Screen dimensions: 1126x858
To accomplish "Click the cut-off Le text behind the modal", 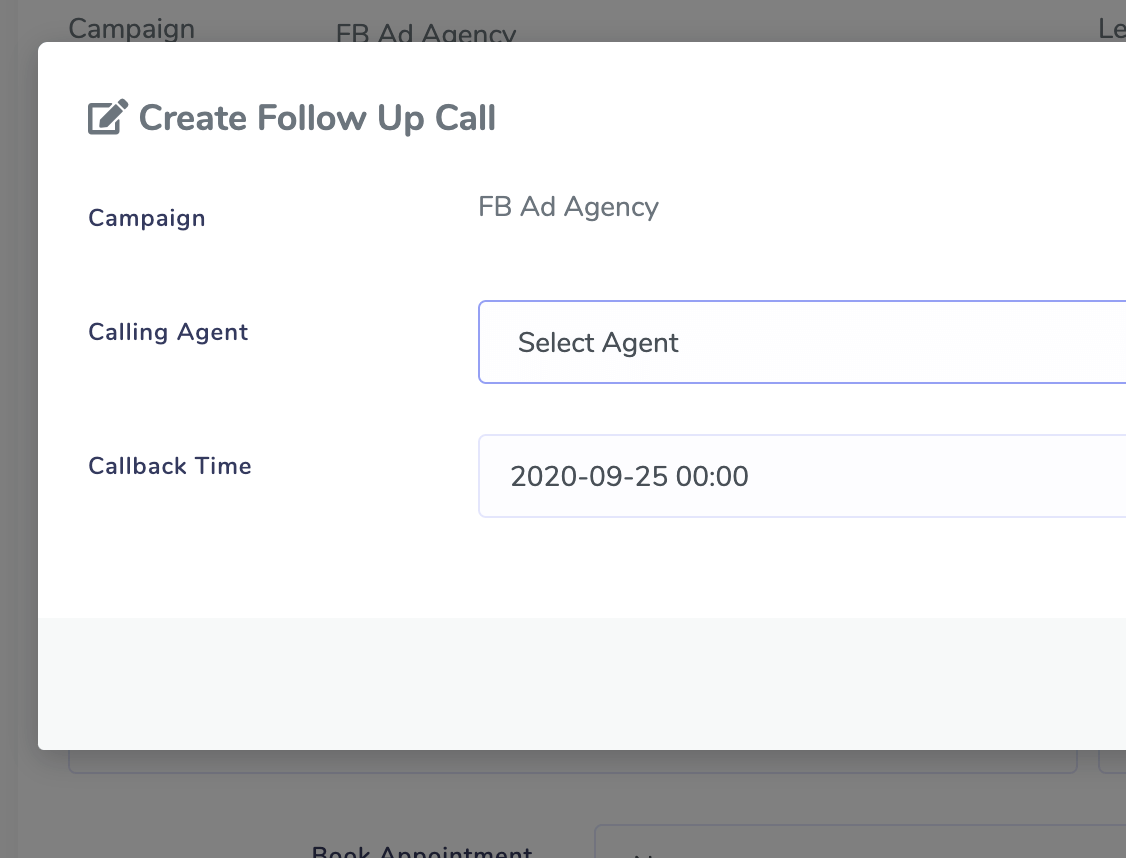I will tap(1112, 29).
